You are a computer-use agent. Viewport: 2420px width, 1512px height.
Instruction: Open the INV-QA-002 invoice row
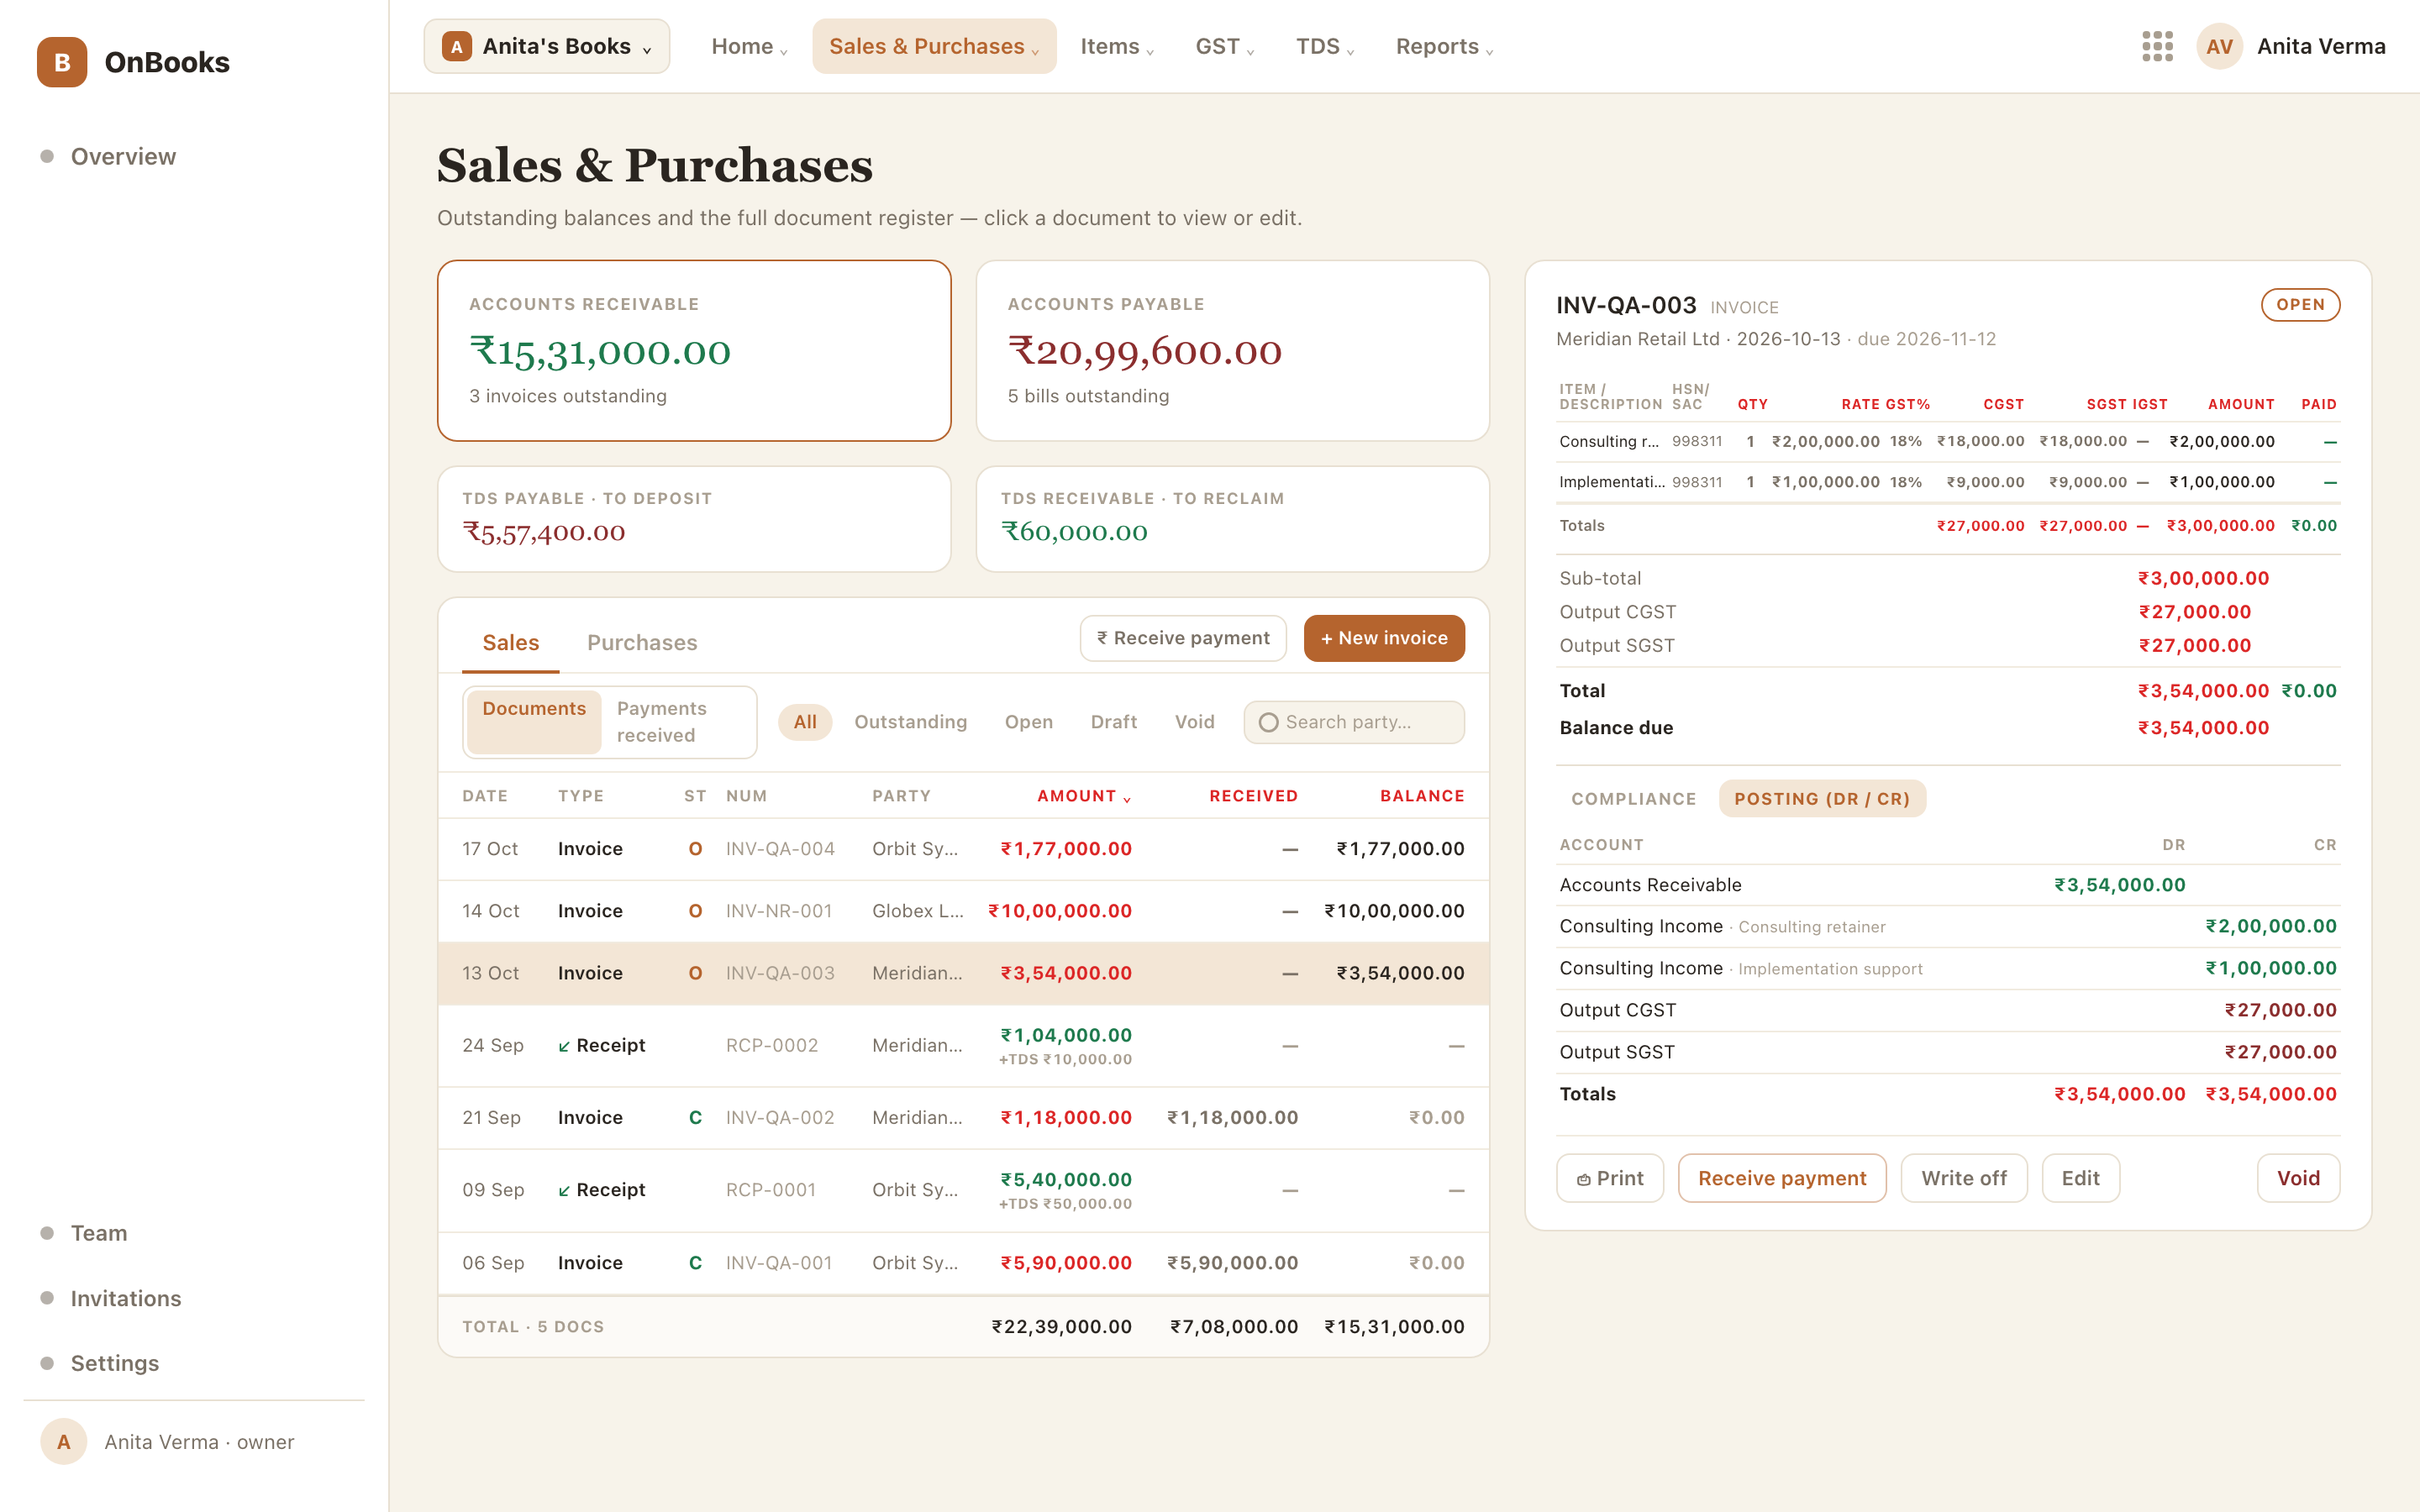[963, 1117]
